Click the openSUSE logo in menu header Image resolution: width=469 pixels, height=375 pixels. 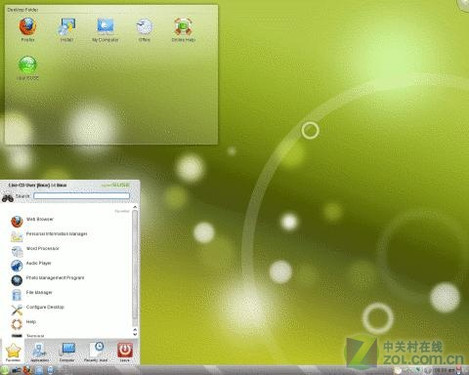(115, 185)
